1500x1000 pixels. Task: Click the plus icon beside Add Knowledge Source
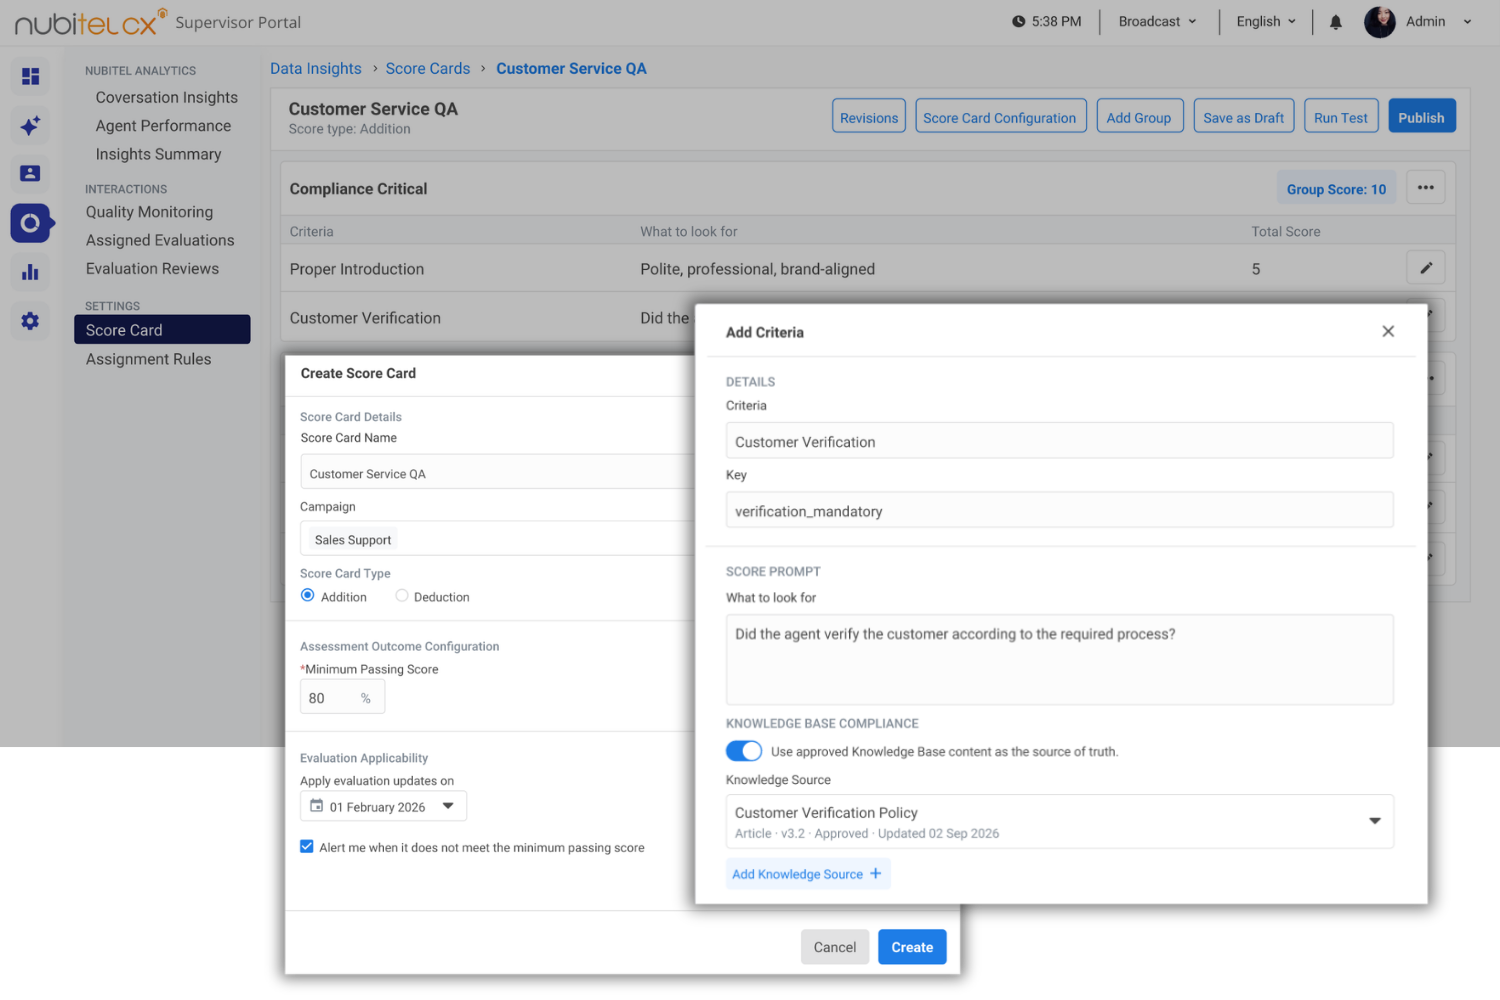(876, 873)
